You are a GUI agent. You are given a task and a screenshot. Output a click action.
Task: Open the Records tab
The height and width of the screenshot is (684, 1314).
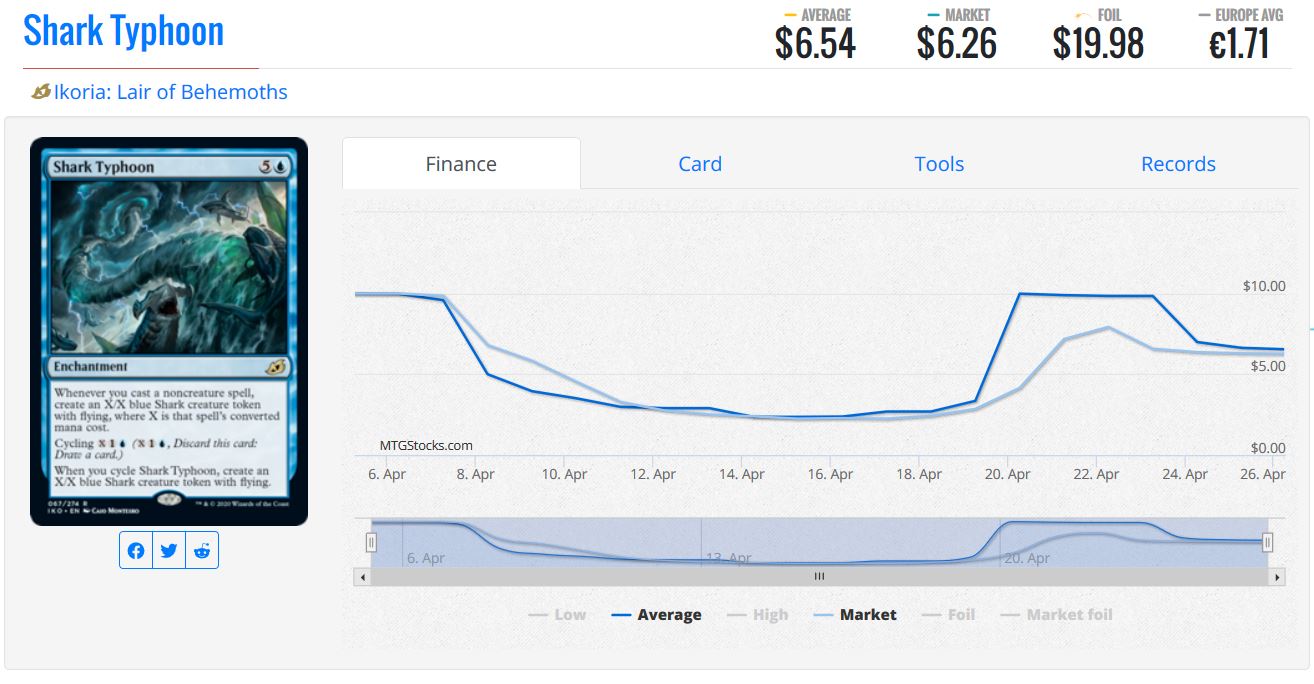1178,164
